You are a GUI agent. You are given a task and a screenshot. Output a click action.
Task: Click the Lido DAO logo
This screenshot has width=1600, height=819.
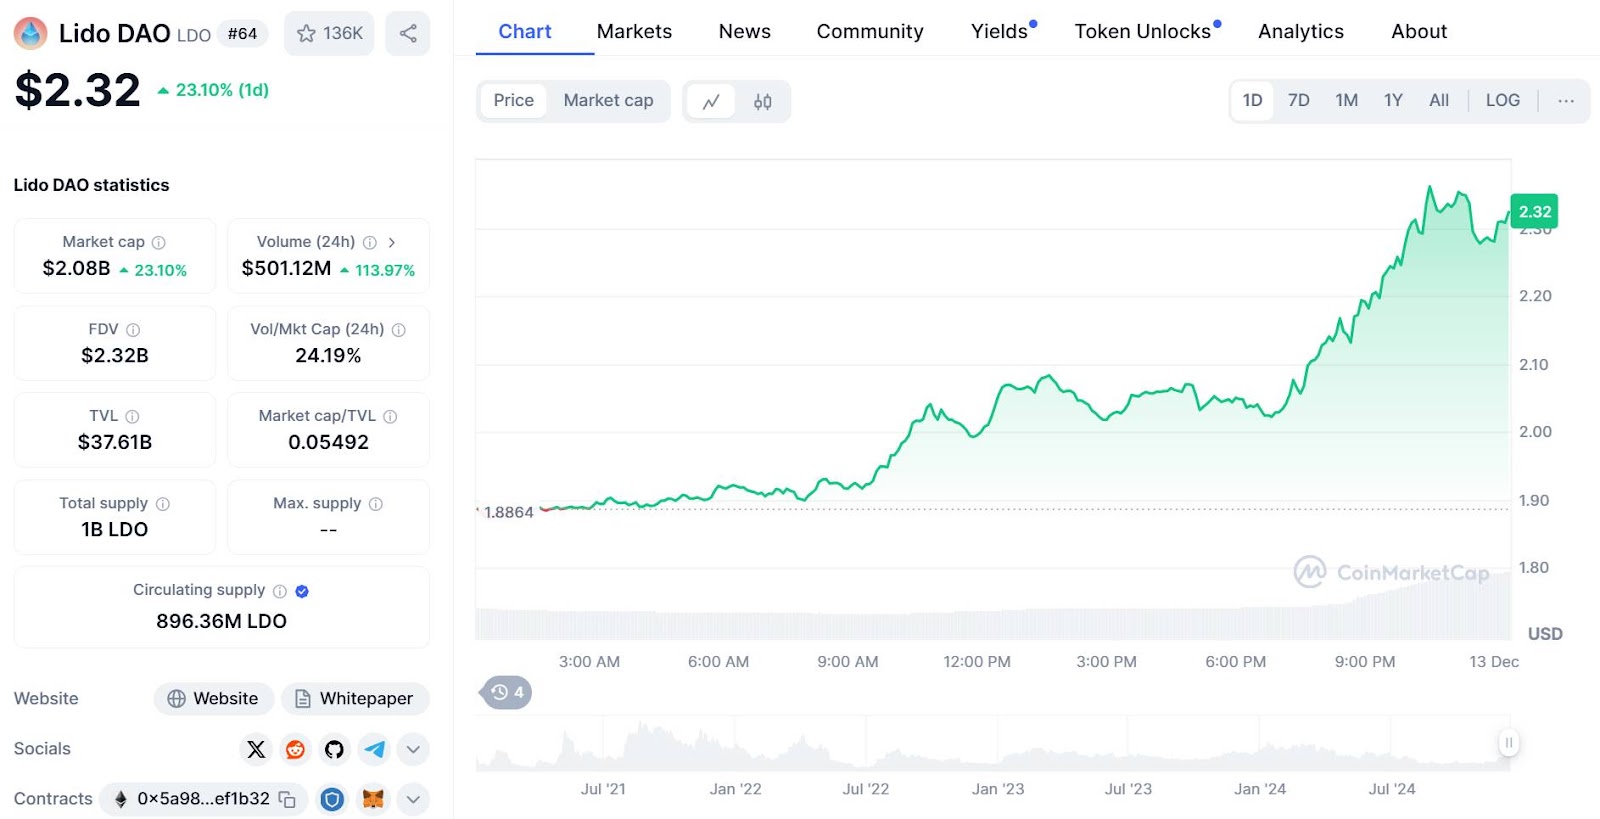point(31,33)
